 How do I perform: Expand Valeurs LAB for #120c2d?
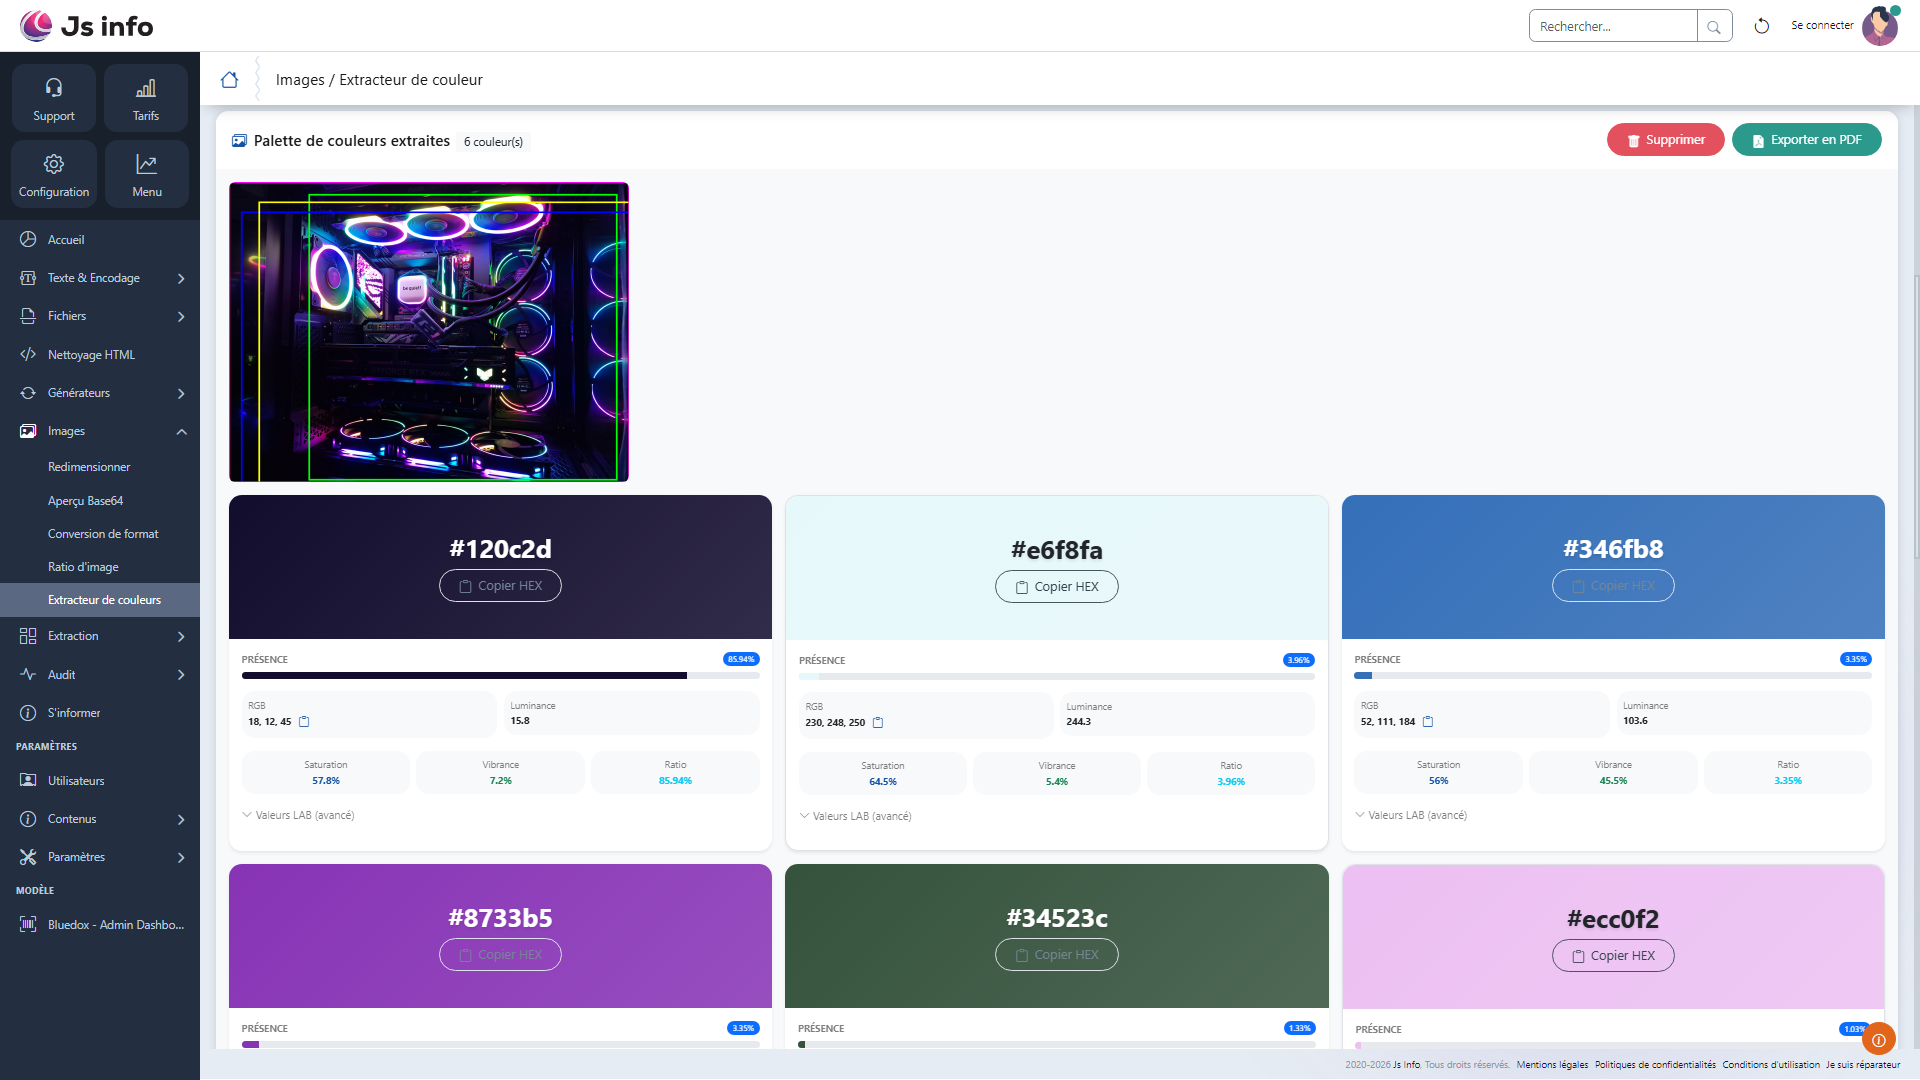[298, 816]
